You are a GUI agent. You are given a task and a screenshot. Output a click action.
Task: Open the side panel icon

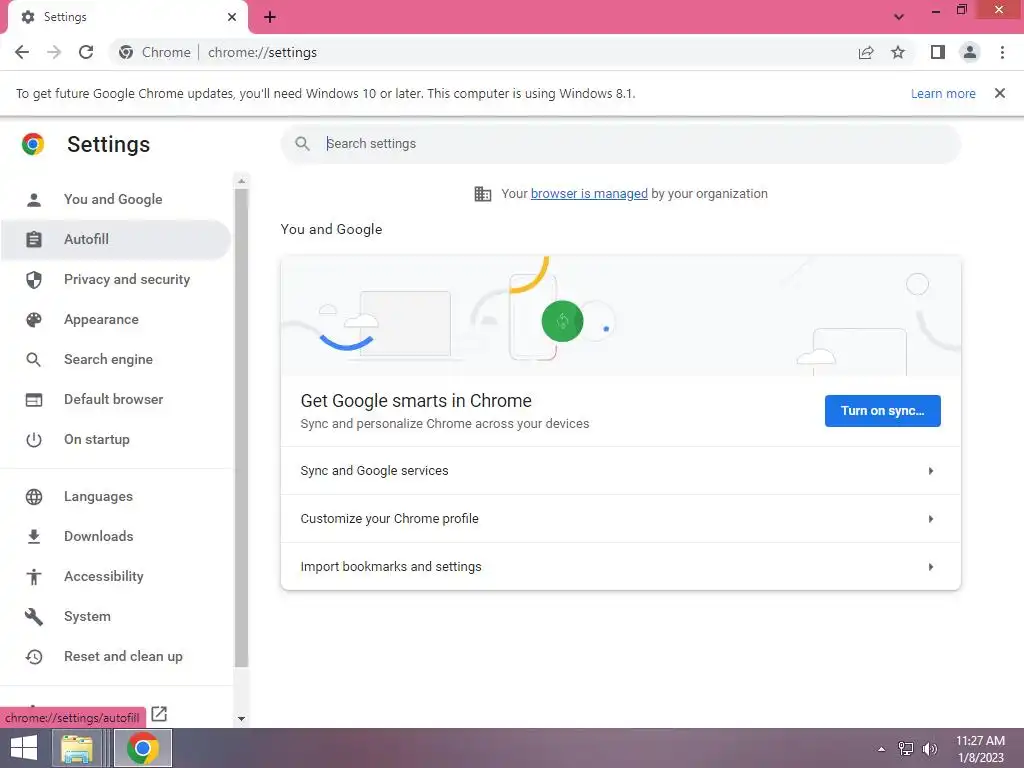tap(938, 52)
